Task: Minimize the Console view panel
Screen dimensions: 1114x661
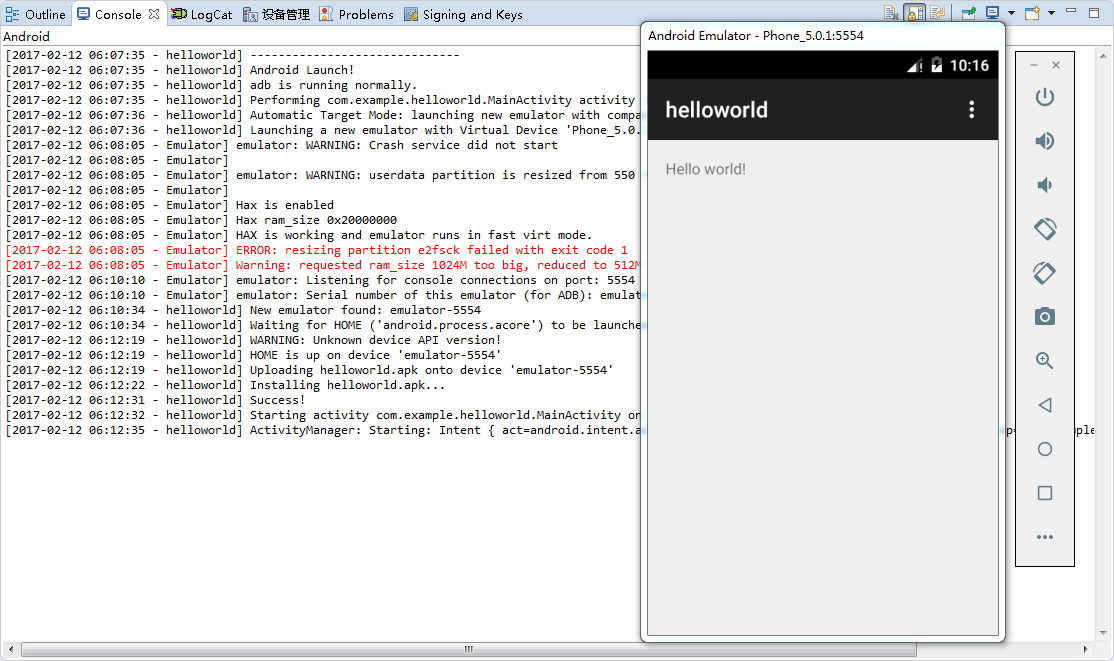Action: point(1071,11)
